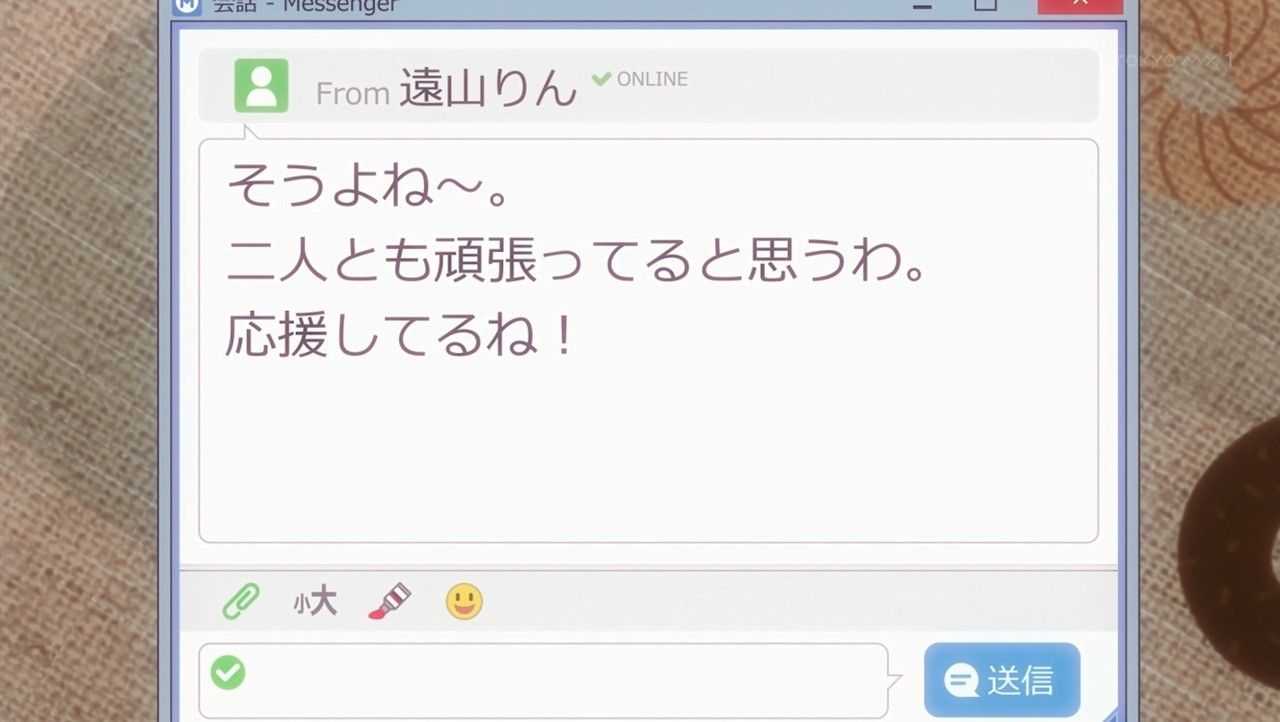Click the chat bubble icon on the send button

tap(961, 681)
